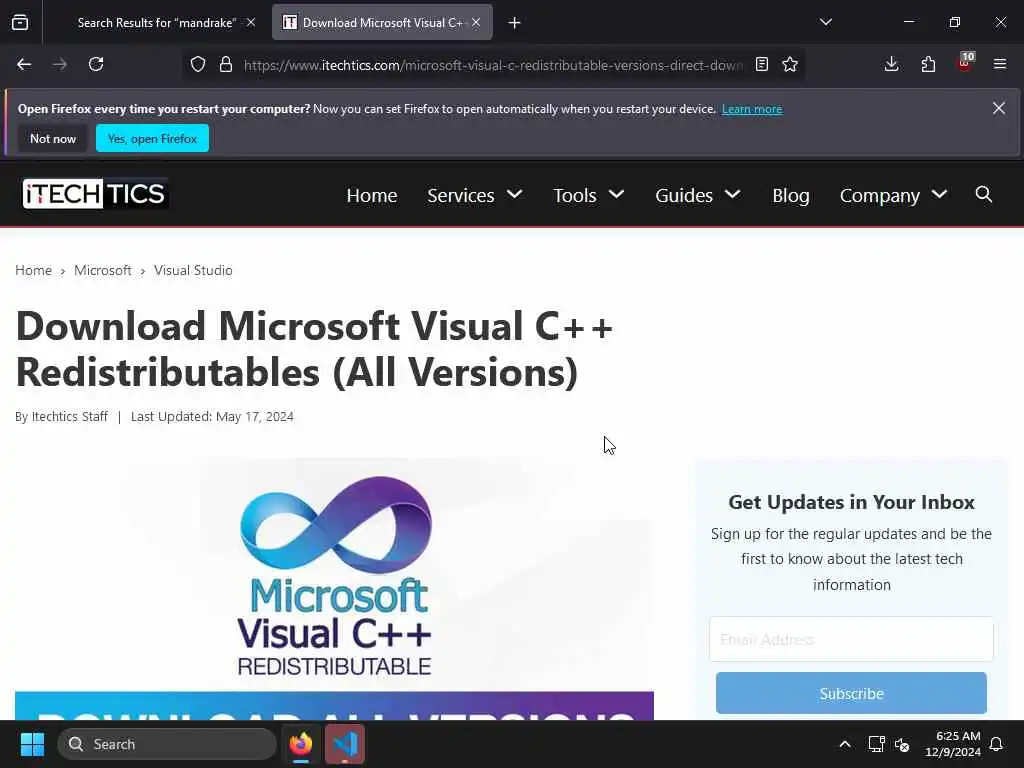
Task: Switch to Firefox in the taskbar
Action: [301, 744]
